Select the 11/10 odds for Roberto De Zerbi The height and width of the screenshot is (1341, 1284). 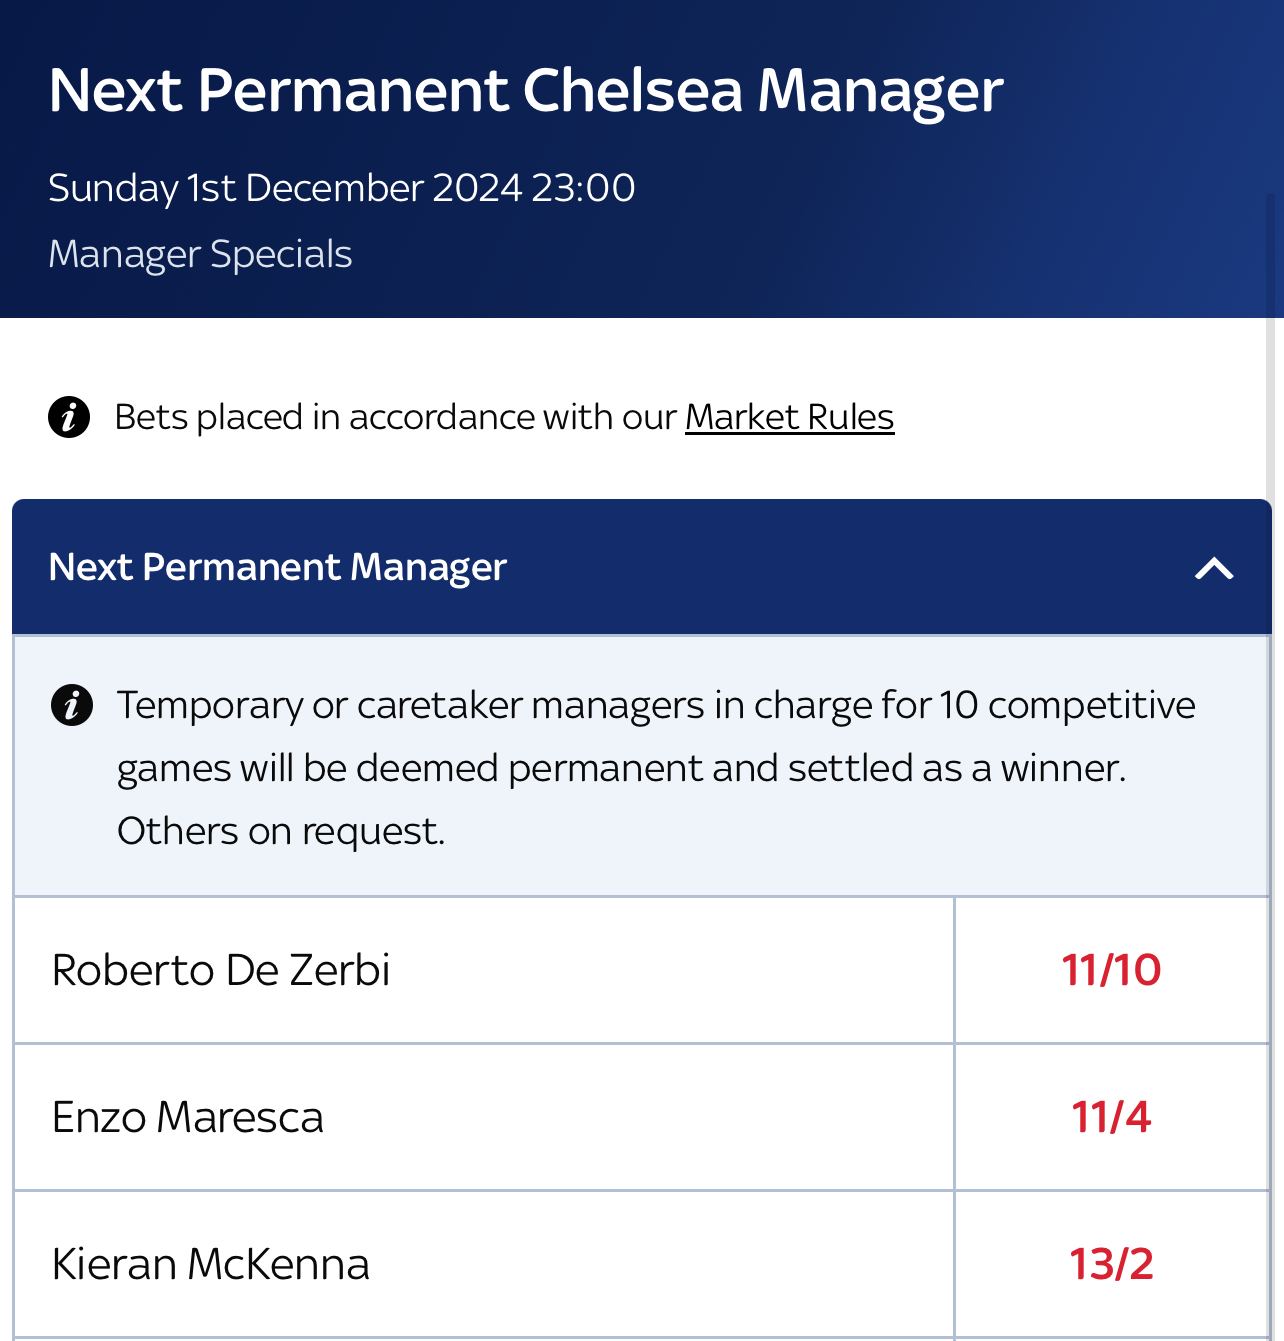pyautogui.click(x=1111, y=970)
